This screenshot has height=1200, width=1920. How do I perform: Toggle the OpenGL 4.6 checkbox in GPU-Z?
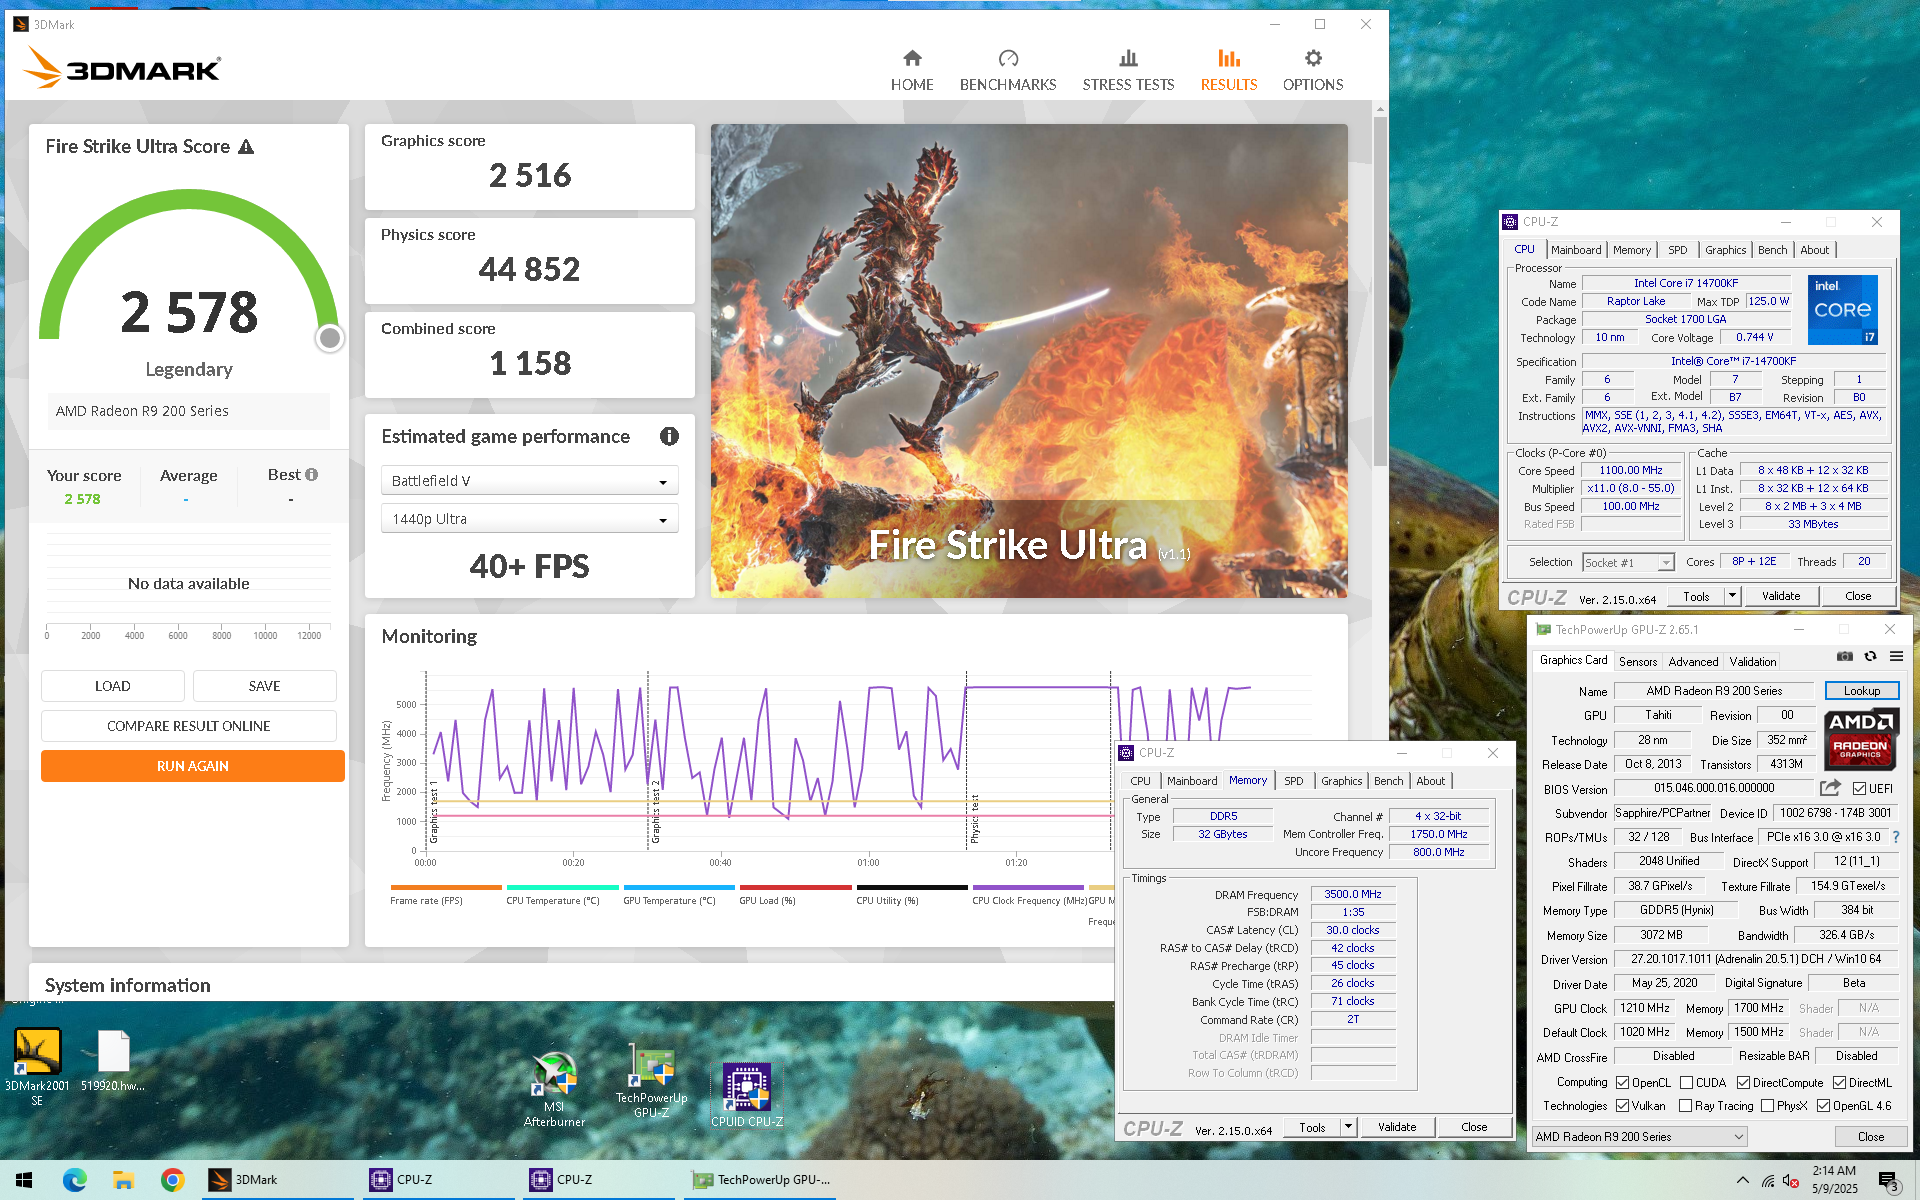click(1823, 1105)
